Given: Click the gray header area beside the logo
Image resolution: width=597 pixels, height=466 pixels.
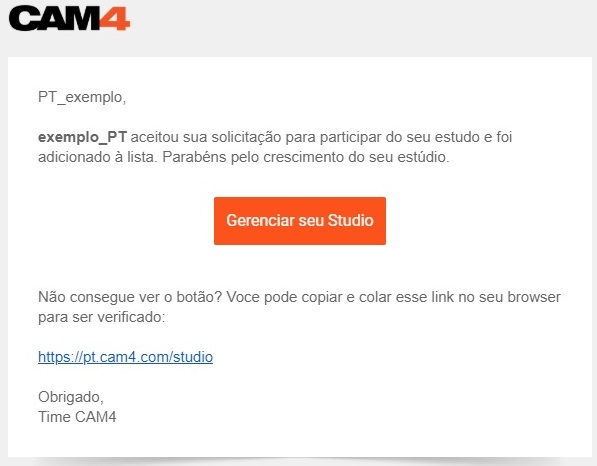Looking at the screenshot, I should click(x=362, y=27).
